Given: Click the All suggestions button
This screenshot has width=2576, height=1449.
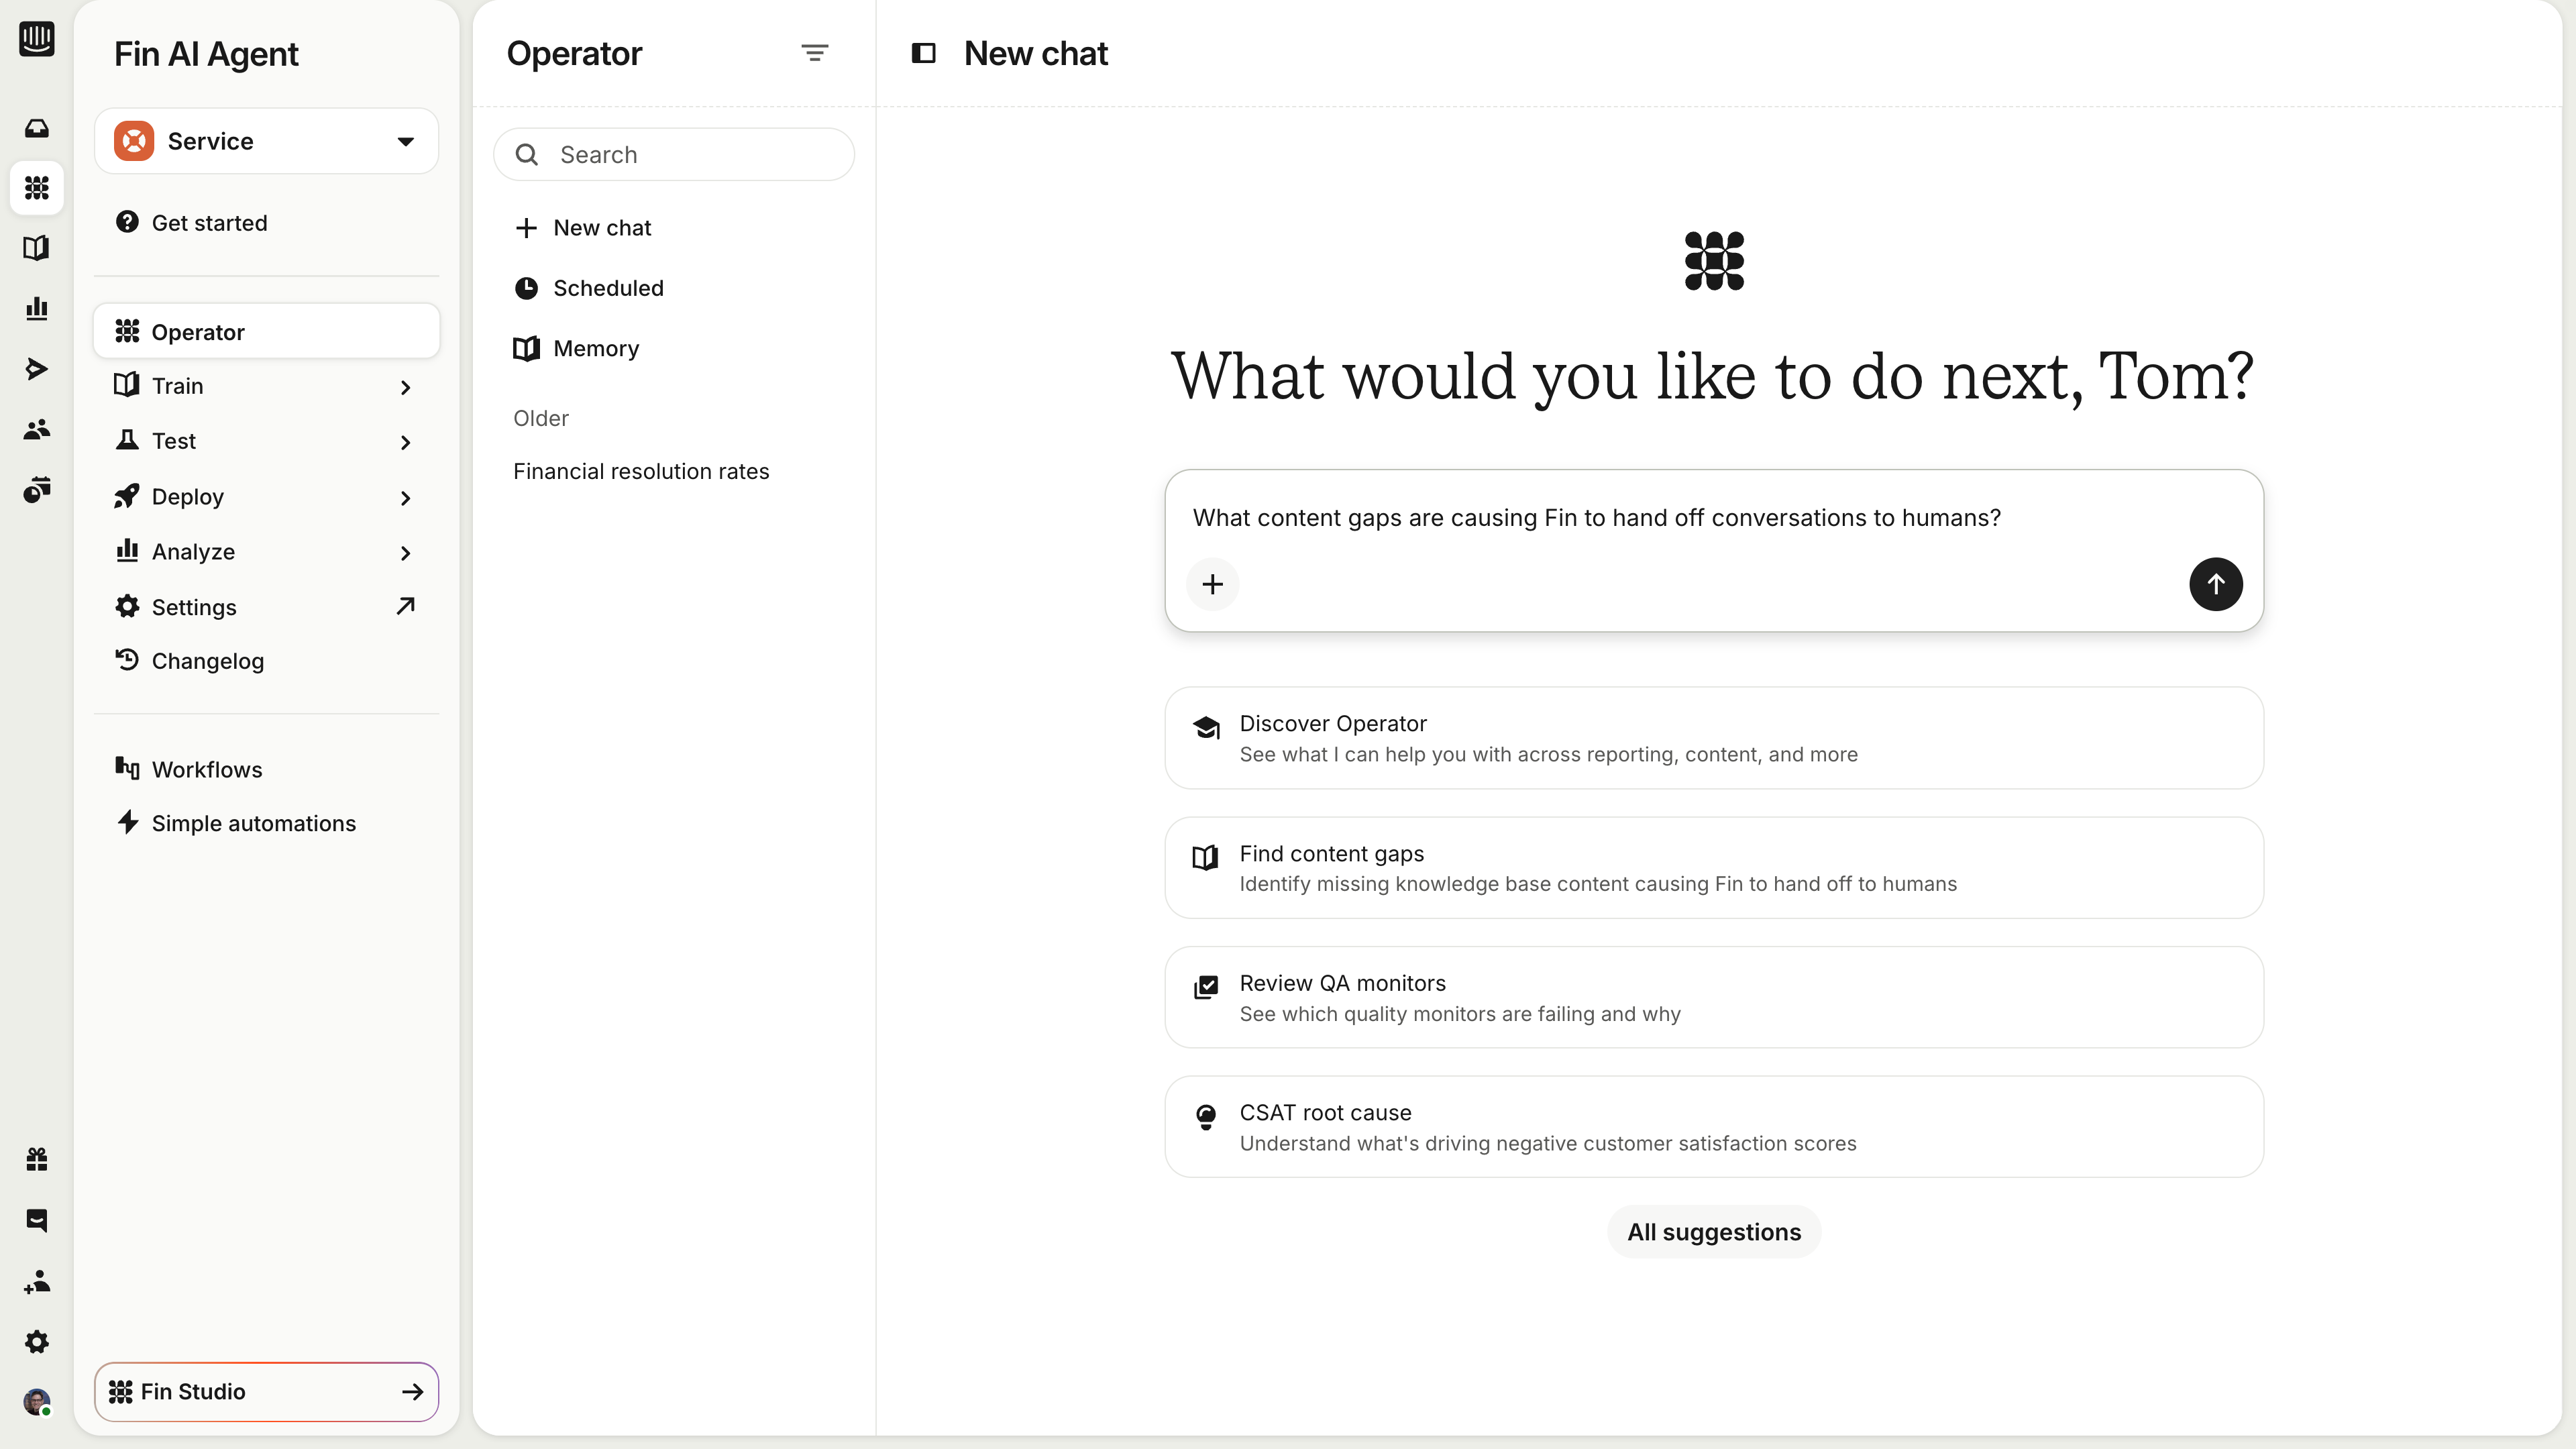Looking at the screenshot, I should click(x=1713, y=1232).
